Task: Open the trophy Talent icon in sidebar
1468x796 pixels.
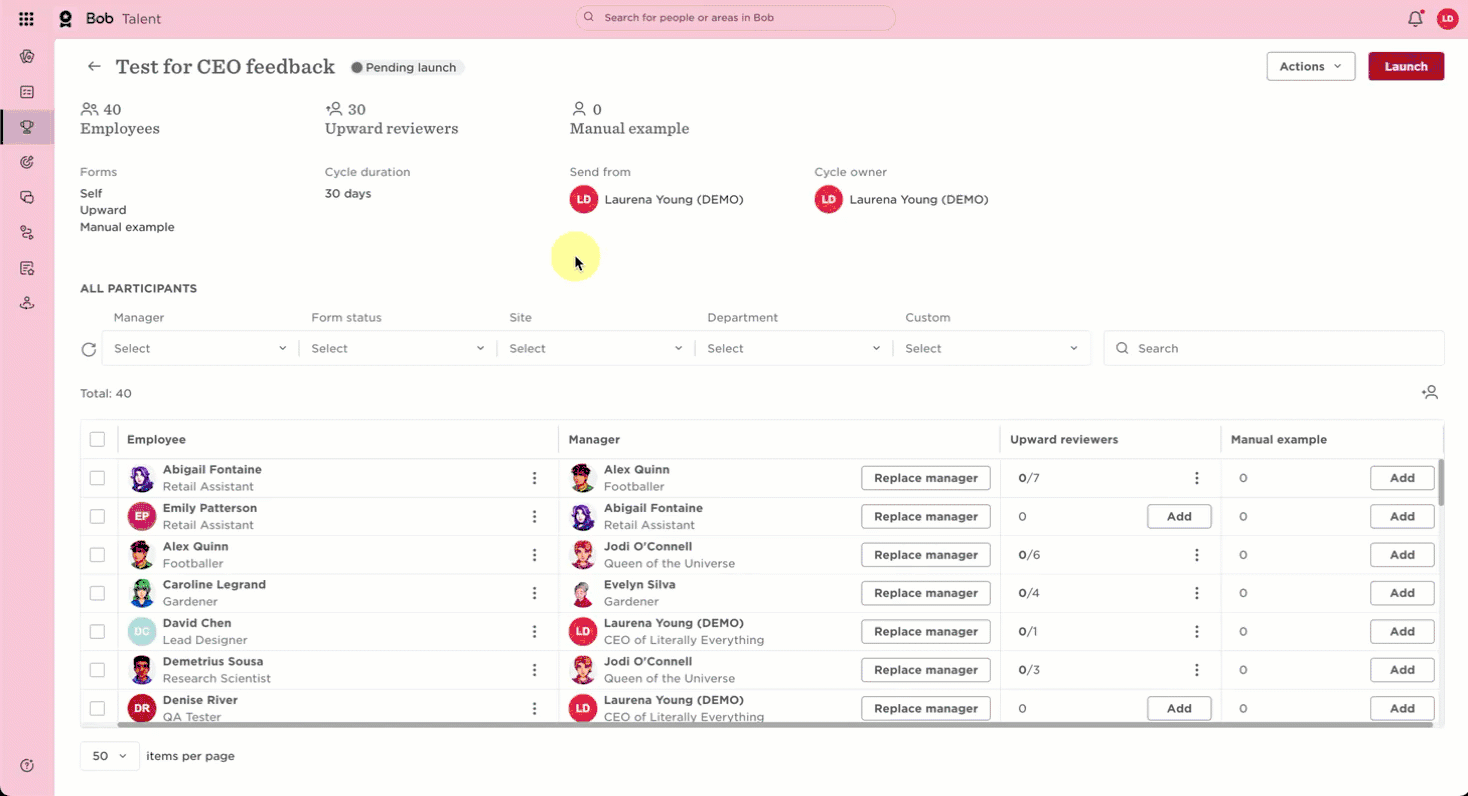Action: tap(27, 127)
